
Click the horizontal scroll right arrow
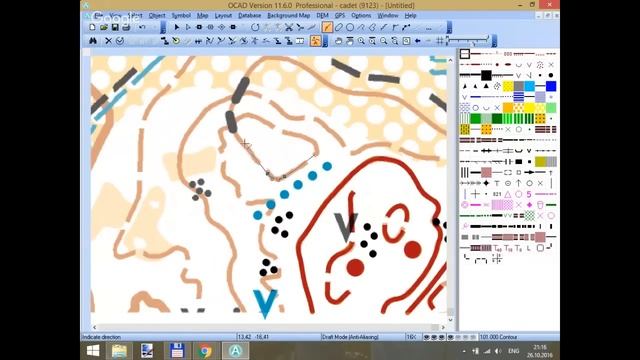(x=443, y=327)
